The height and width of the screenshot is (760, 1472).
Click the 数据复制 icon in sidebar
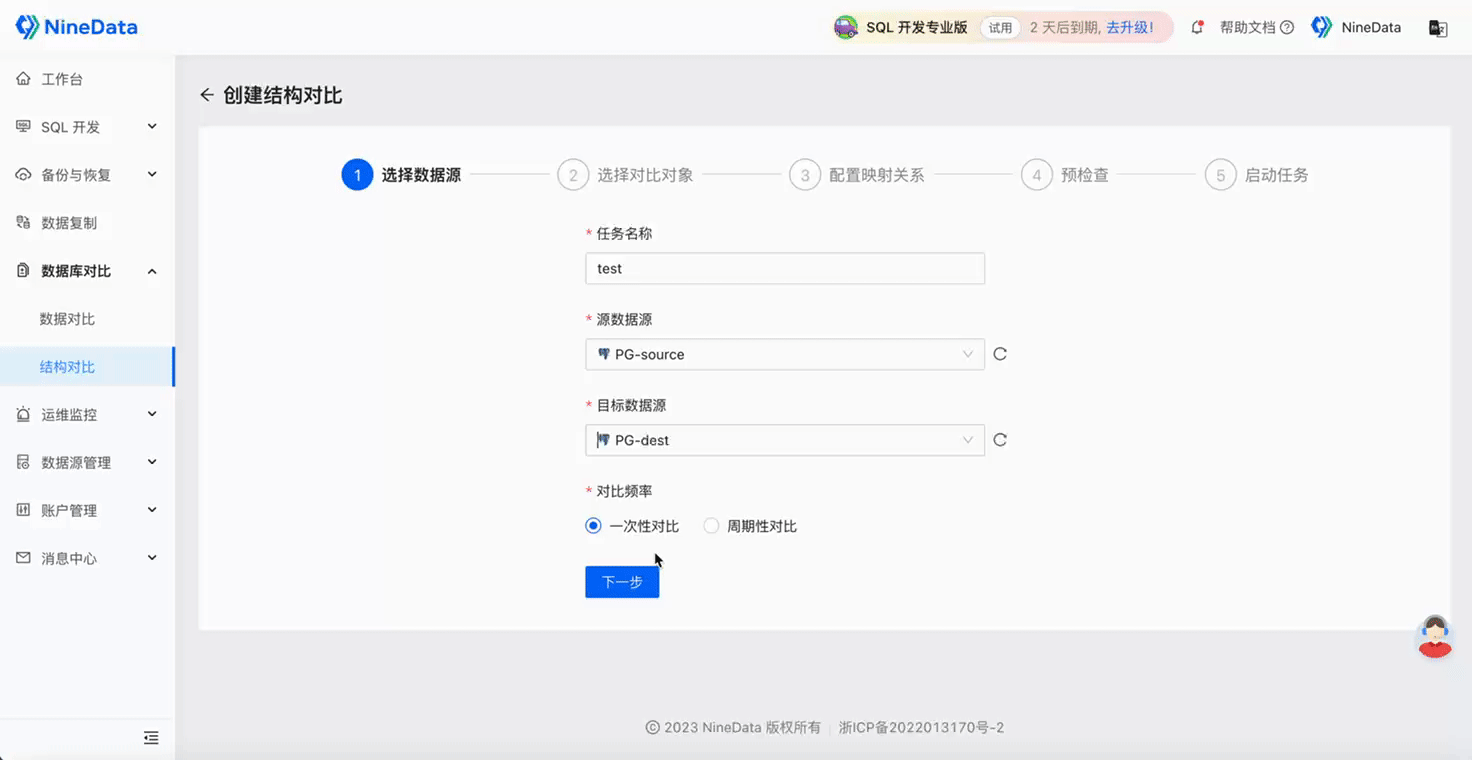tap(23, 223)
